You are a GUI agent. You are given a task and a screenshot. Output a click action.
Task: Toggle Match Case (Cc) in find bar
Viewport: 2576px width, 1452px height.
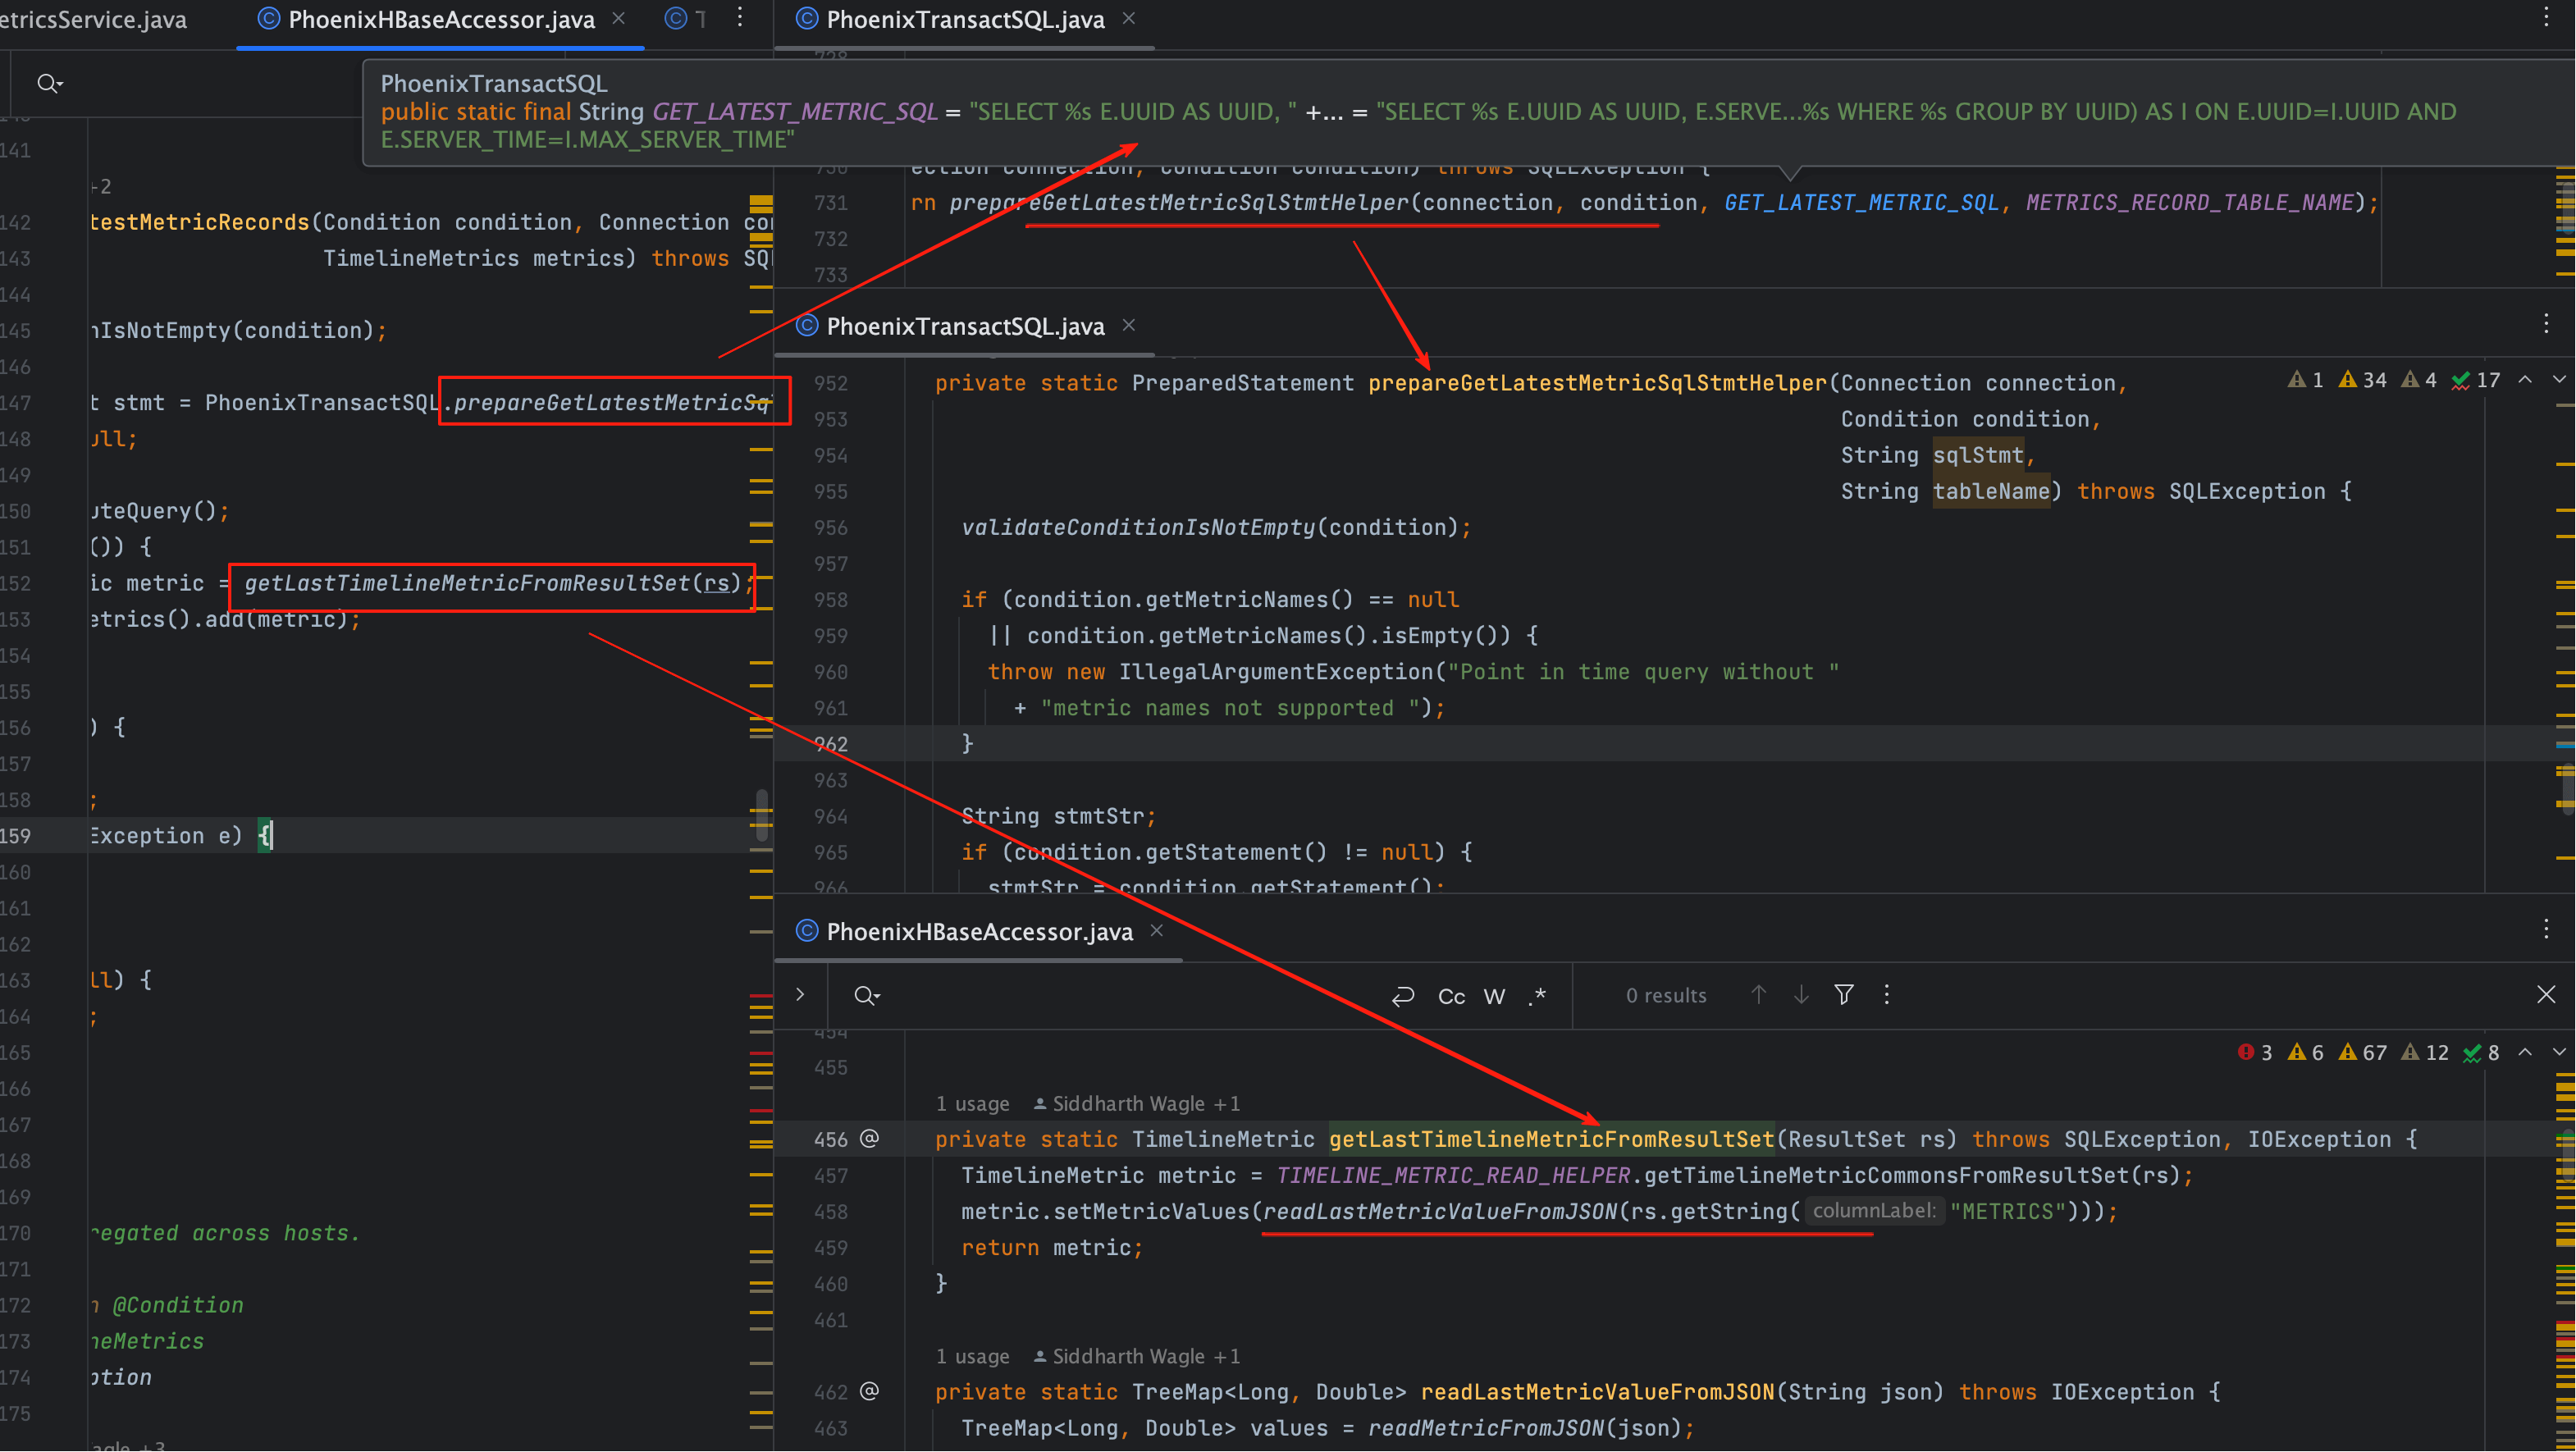(1451, 997)
